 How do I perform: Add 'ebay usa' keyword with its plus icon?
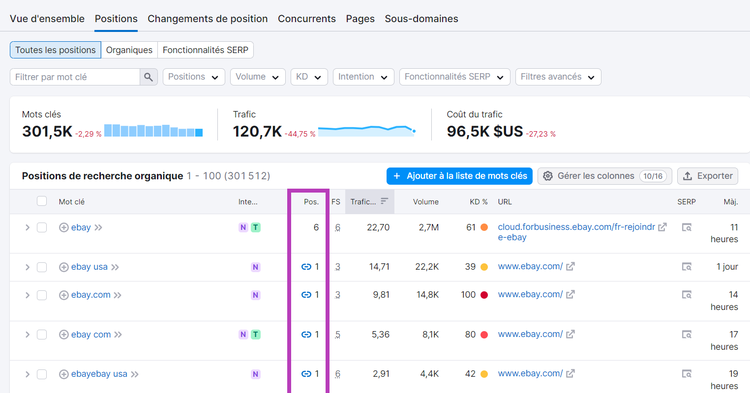click(x=64, y=267)
